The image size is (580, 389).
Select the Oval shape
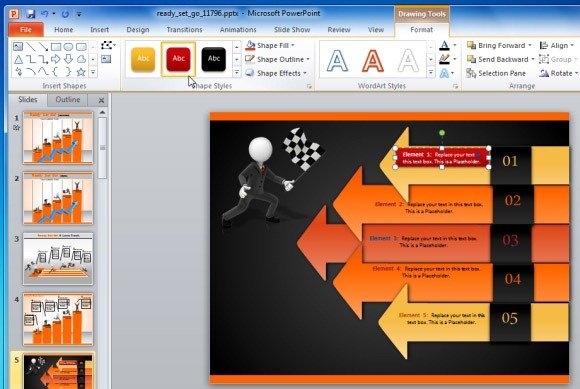coord(68,47)
